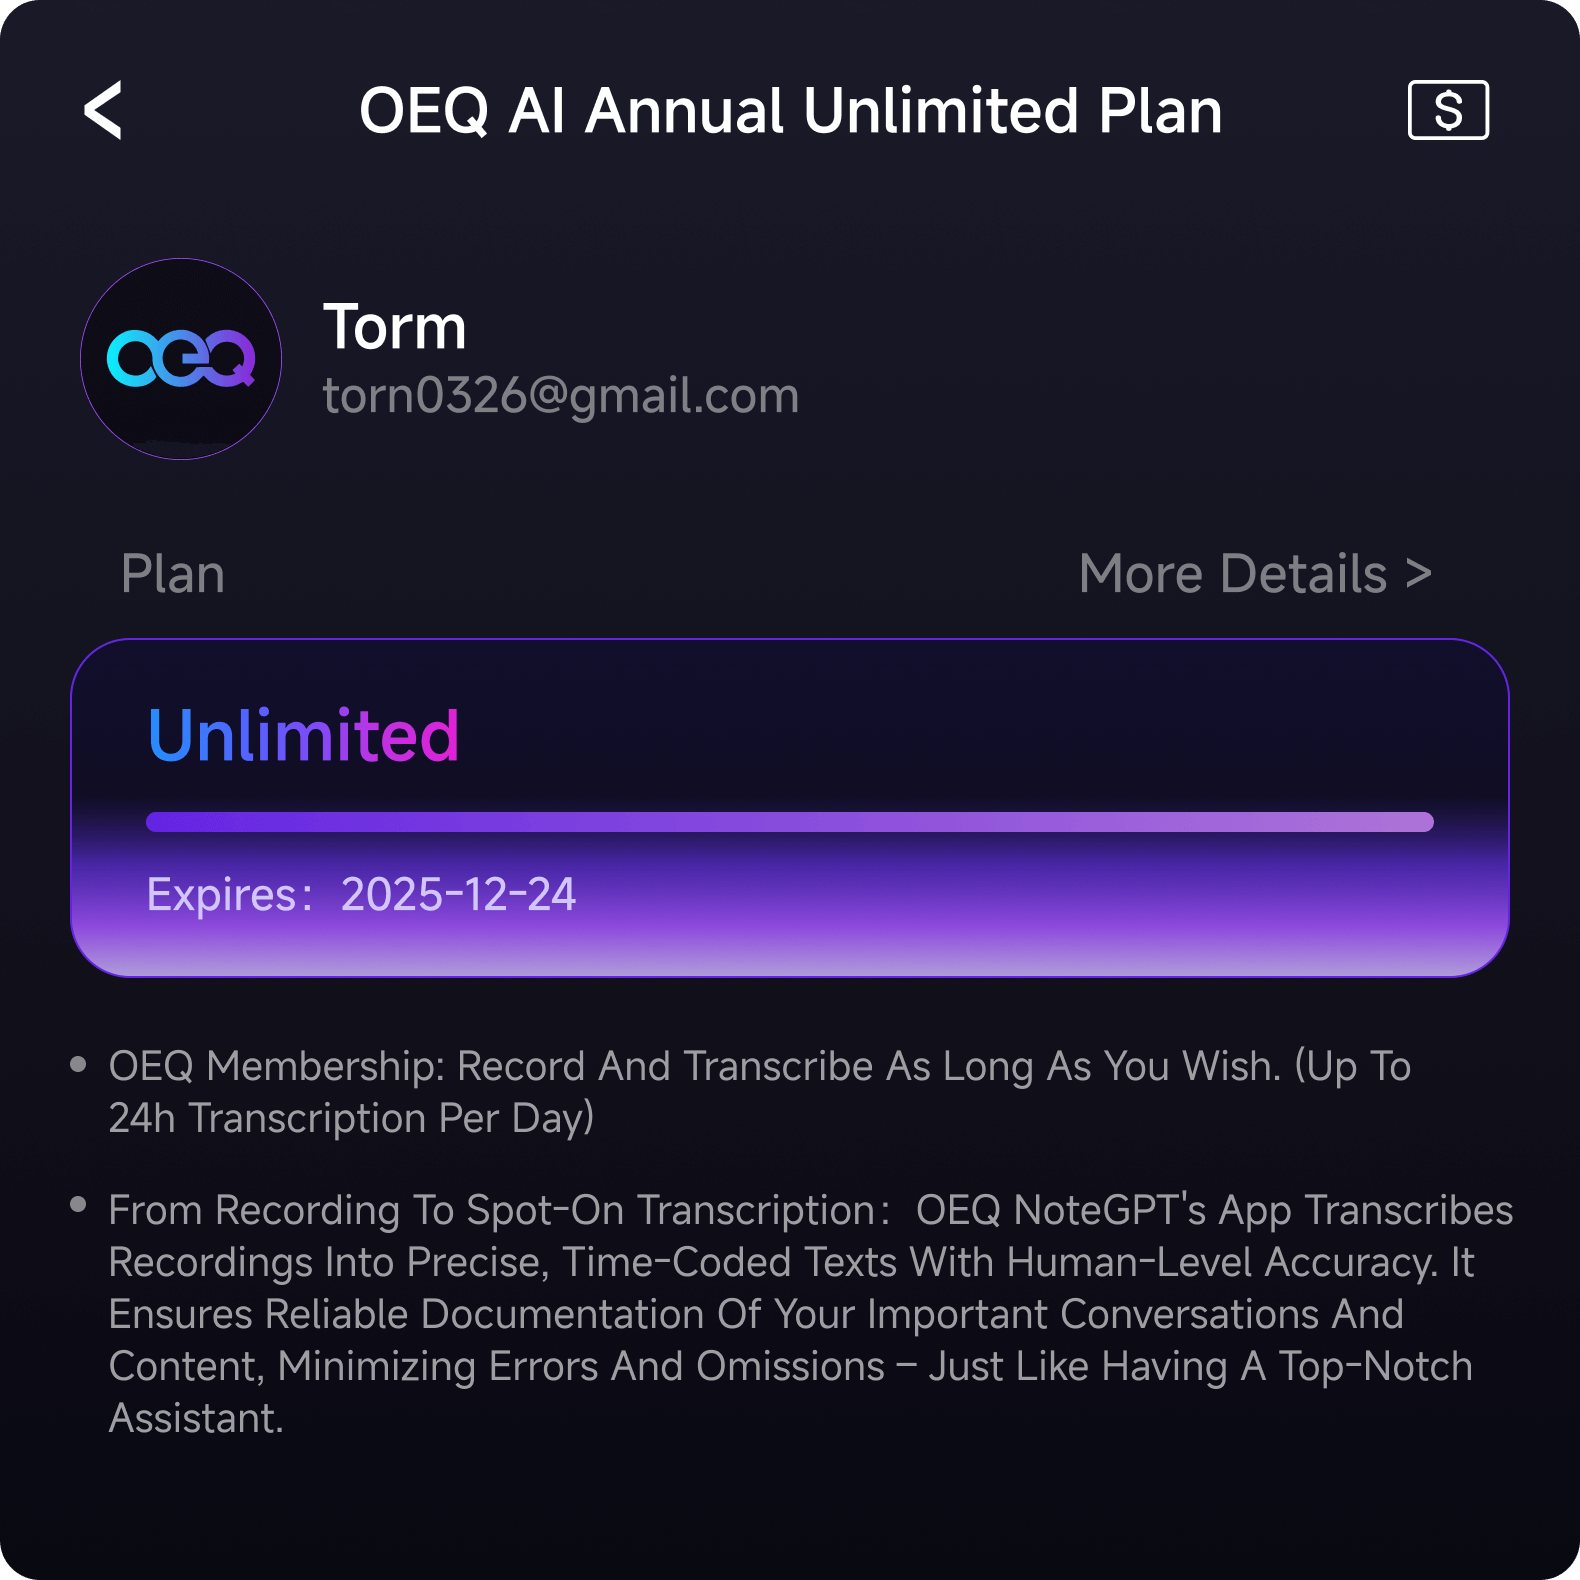1580x1580 pixels.
Task: Click the 24h Transcription Per Day line
Action: pyautogui.click(x=351, y=1118)
